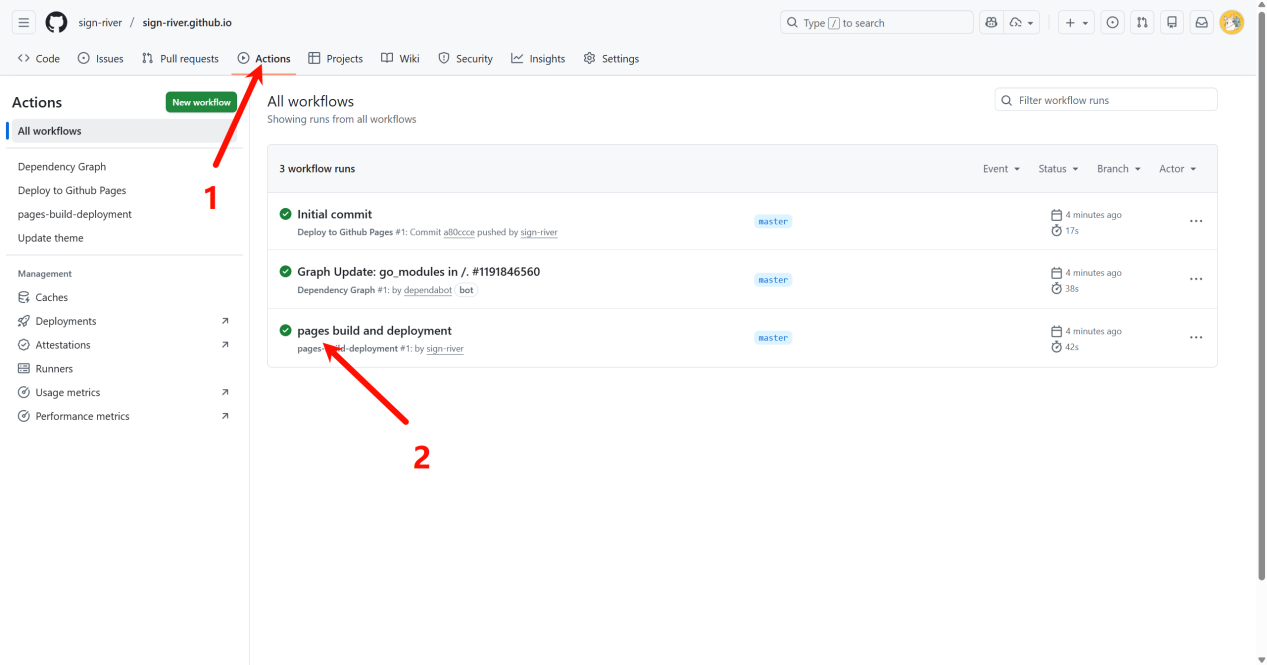Switch to the Issues tab
This screenshot has width=1267, height=665.
click(x=100, y=59)
